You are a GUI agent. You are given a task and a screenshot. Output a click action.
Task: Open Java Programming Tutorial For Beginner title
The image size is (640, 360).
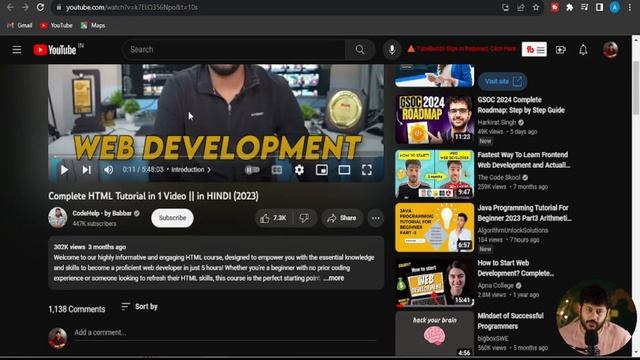pos(524,213)
